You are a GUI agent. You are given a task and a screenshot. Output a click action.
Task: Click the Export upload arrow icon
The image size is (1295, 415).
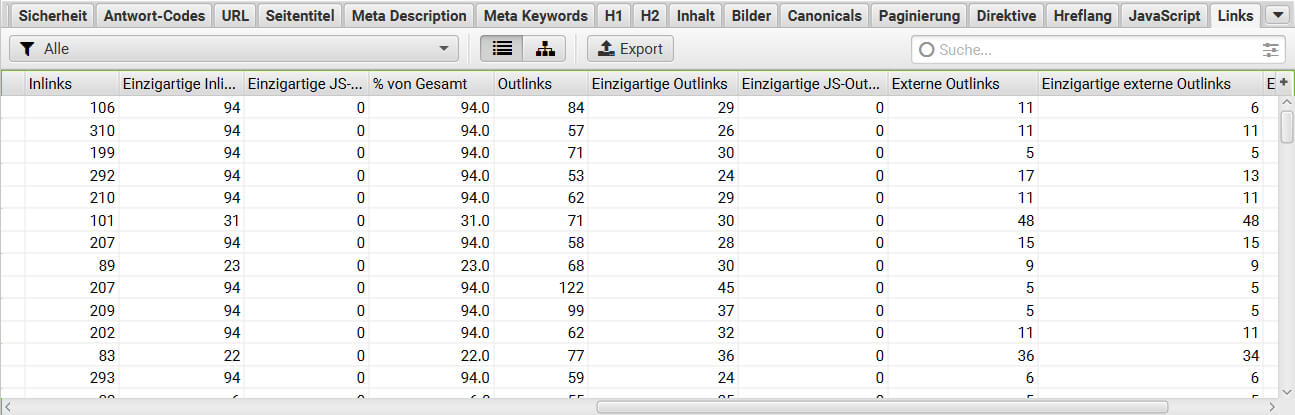(606, 48)
